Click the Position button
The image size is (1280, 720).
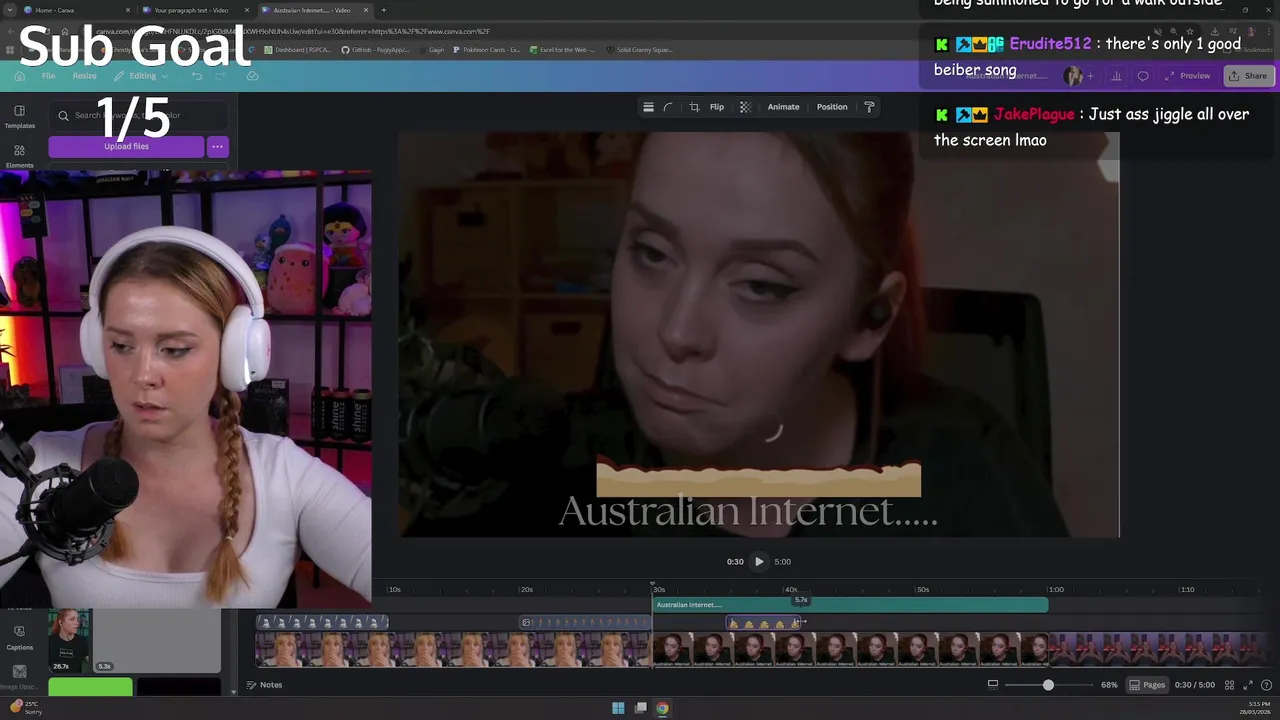click(832, 107)
